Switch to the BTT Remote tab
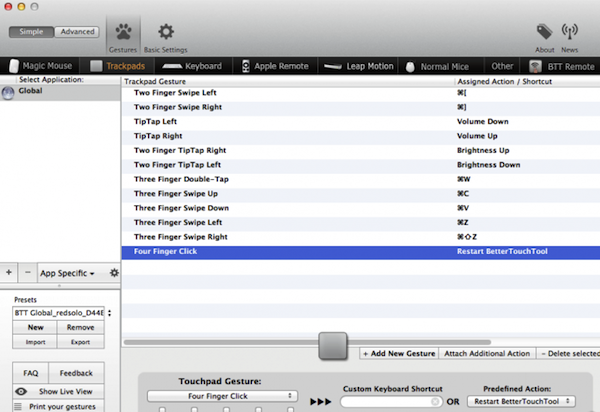 [x=562, y=66]
